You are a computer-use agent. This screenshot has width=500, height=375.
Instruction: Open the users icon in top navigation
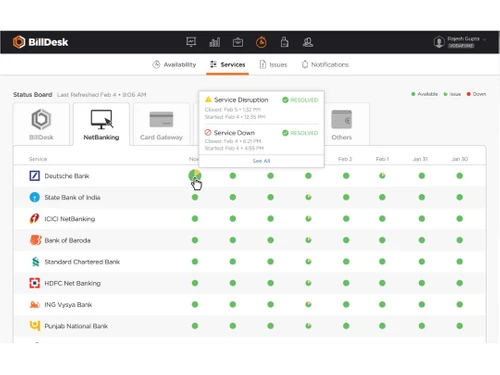(308, 42)
